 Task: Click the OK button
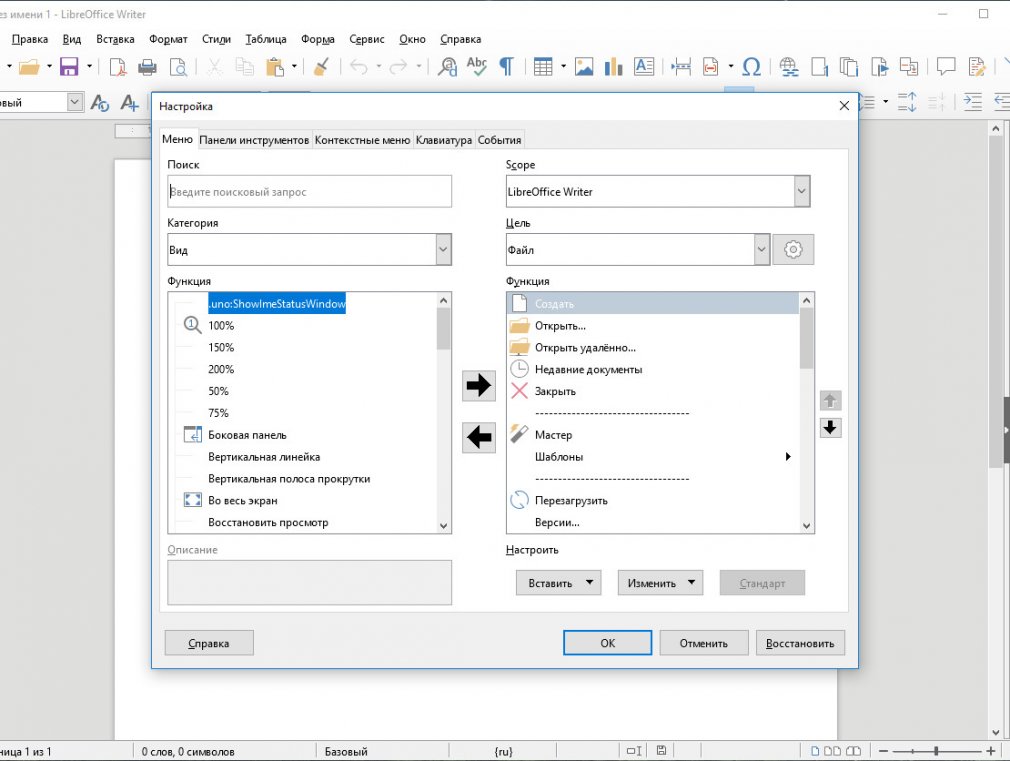tap(607, 642)
